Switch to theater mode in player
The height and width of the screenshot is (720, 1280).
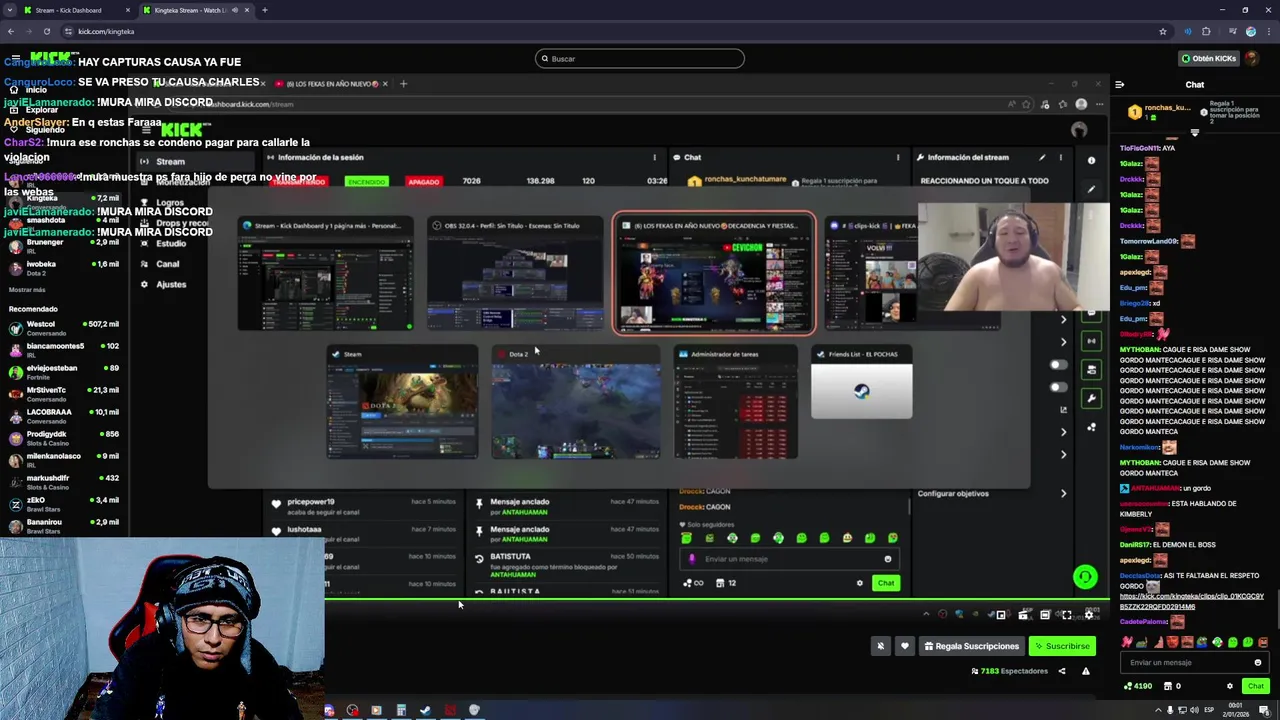click(1045, 615)
